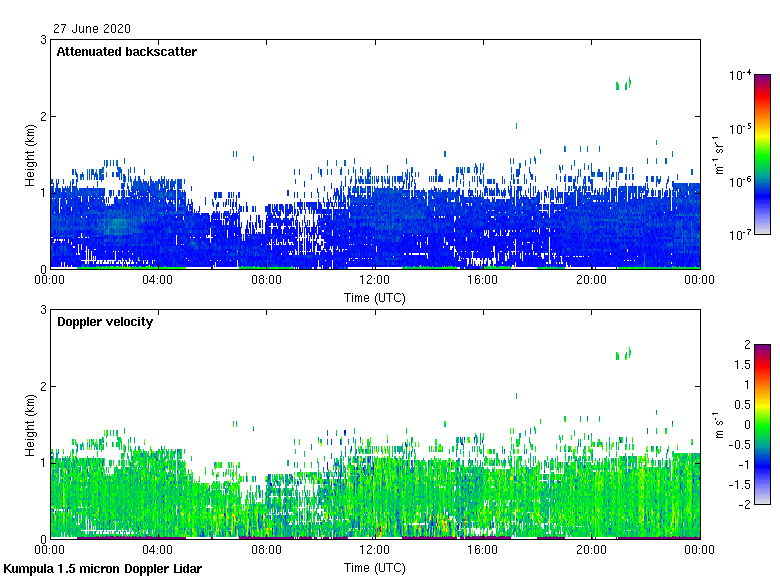
Task: Click the 12:00 tick under the backscatter plot
Action: pos(375,280)
